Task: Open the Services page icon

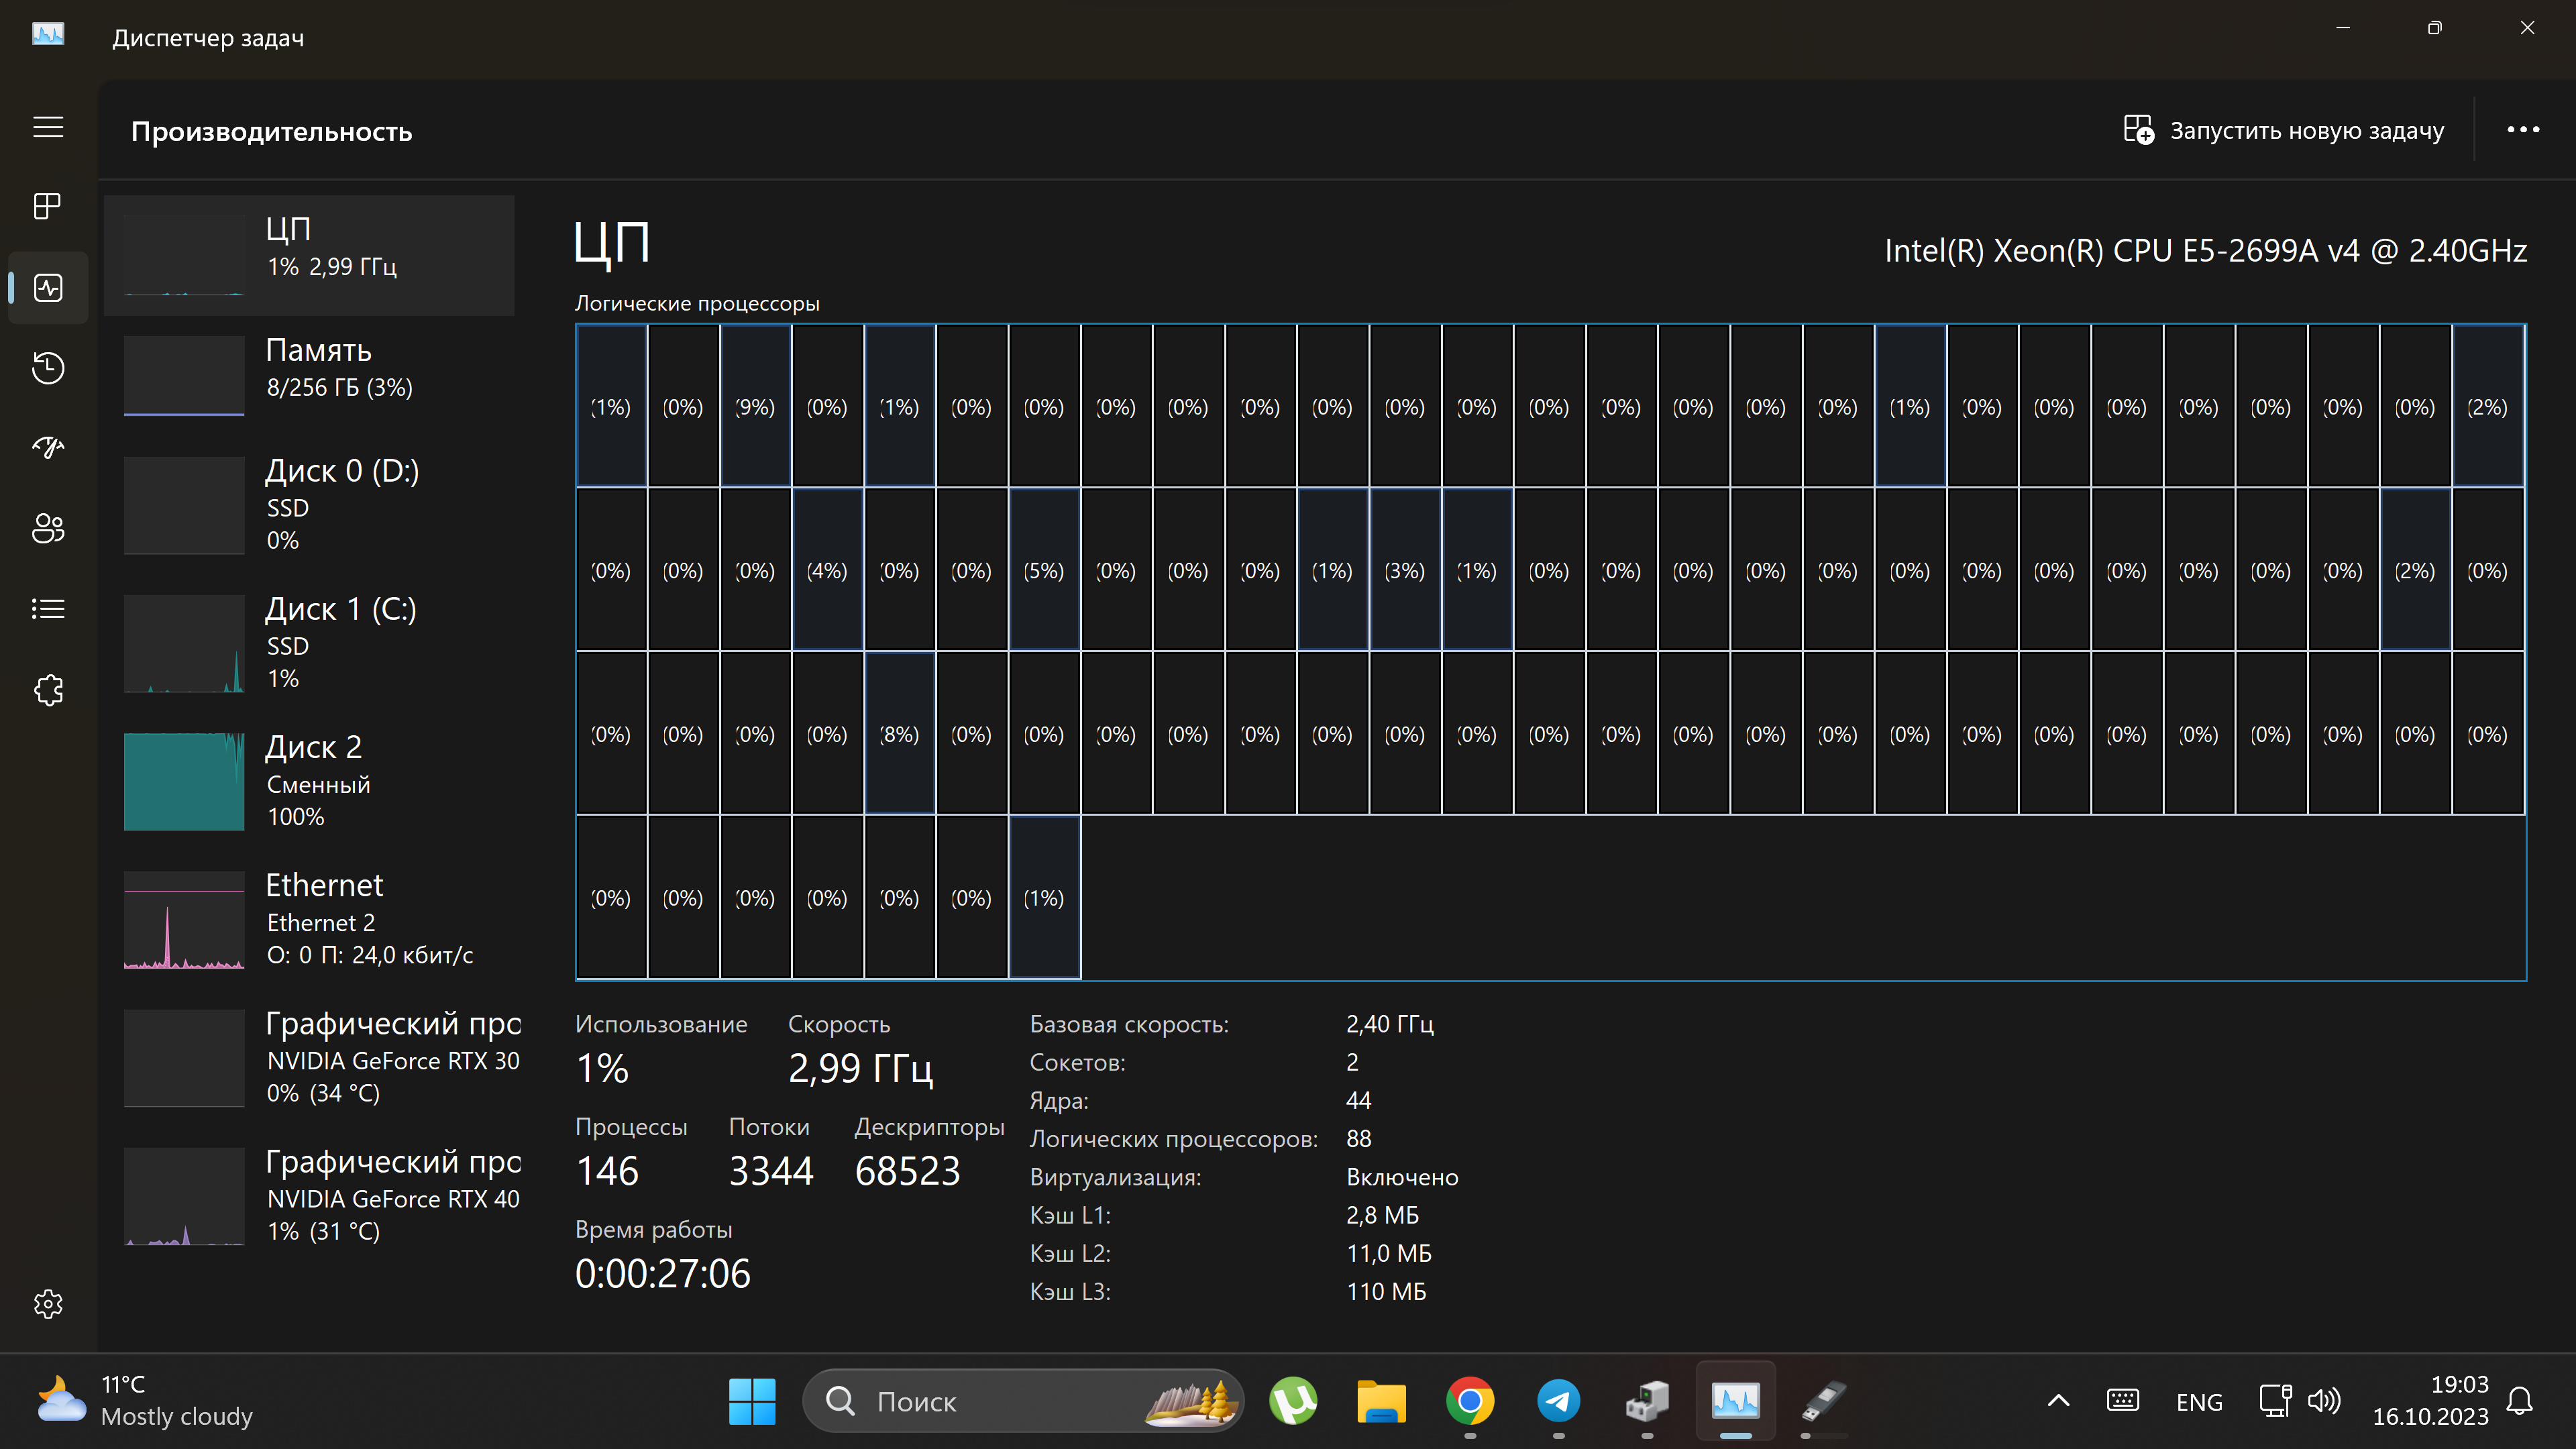Action: pyautogui.click(x=48, y=690)
